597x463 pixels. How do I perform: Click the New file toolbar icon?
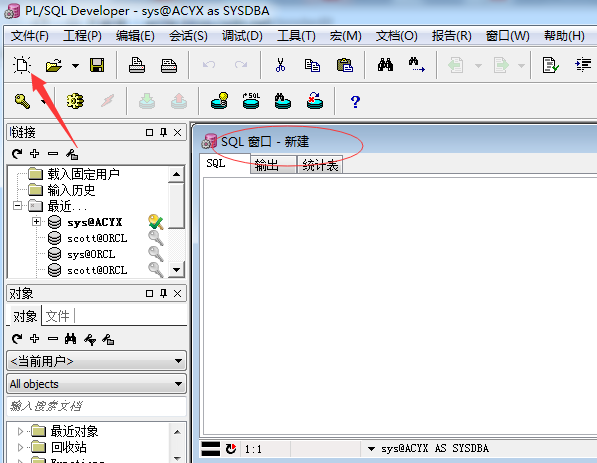click(22, 65)
